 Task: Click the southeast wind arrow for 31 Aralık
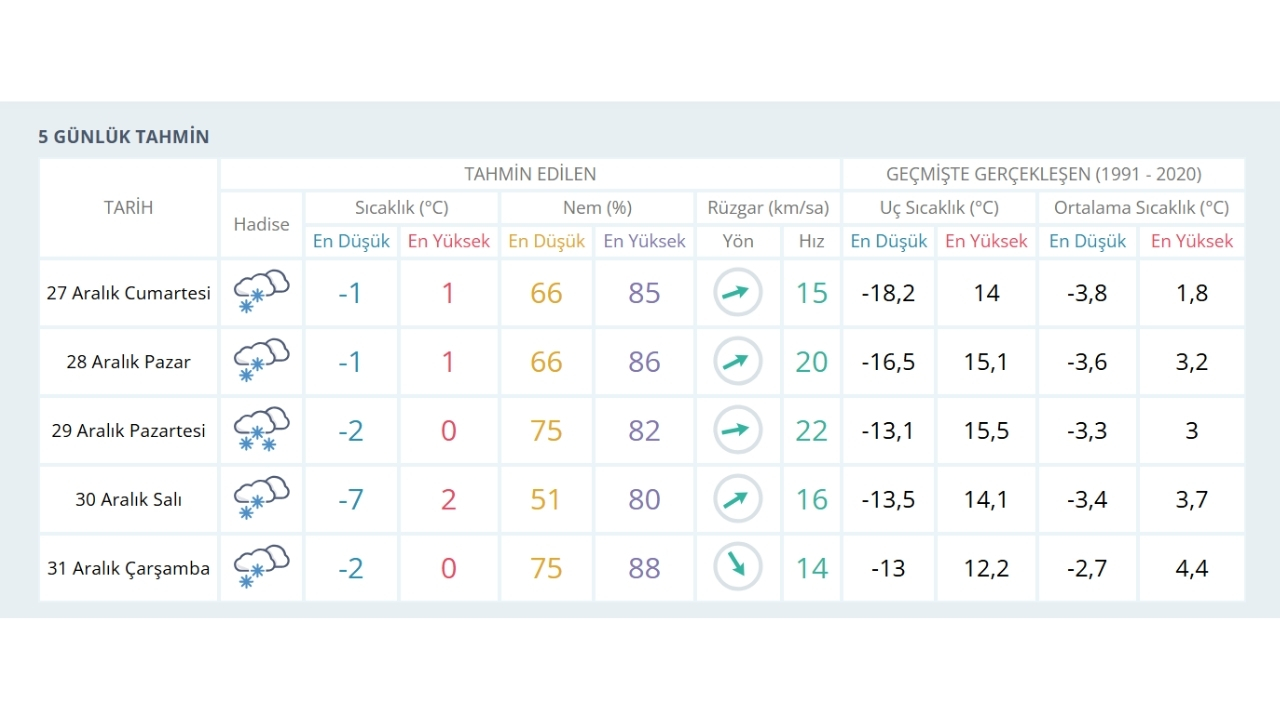pyautogui.click(x=737, y=568)
